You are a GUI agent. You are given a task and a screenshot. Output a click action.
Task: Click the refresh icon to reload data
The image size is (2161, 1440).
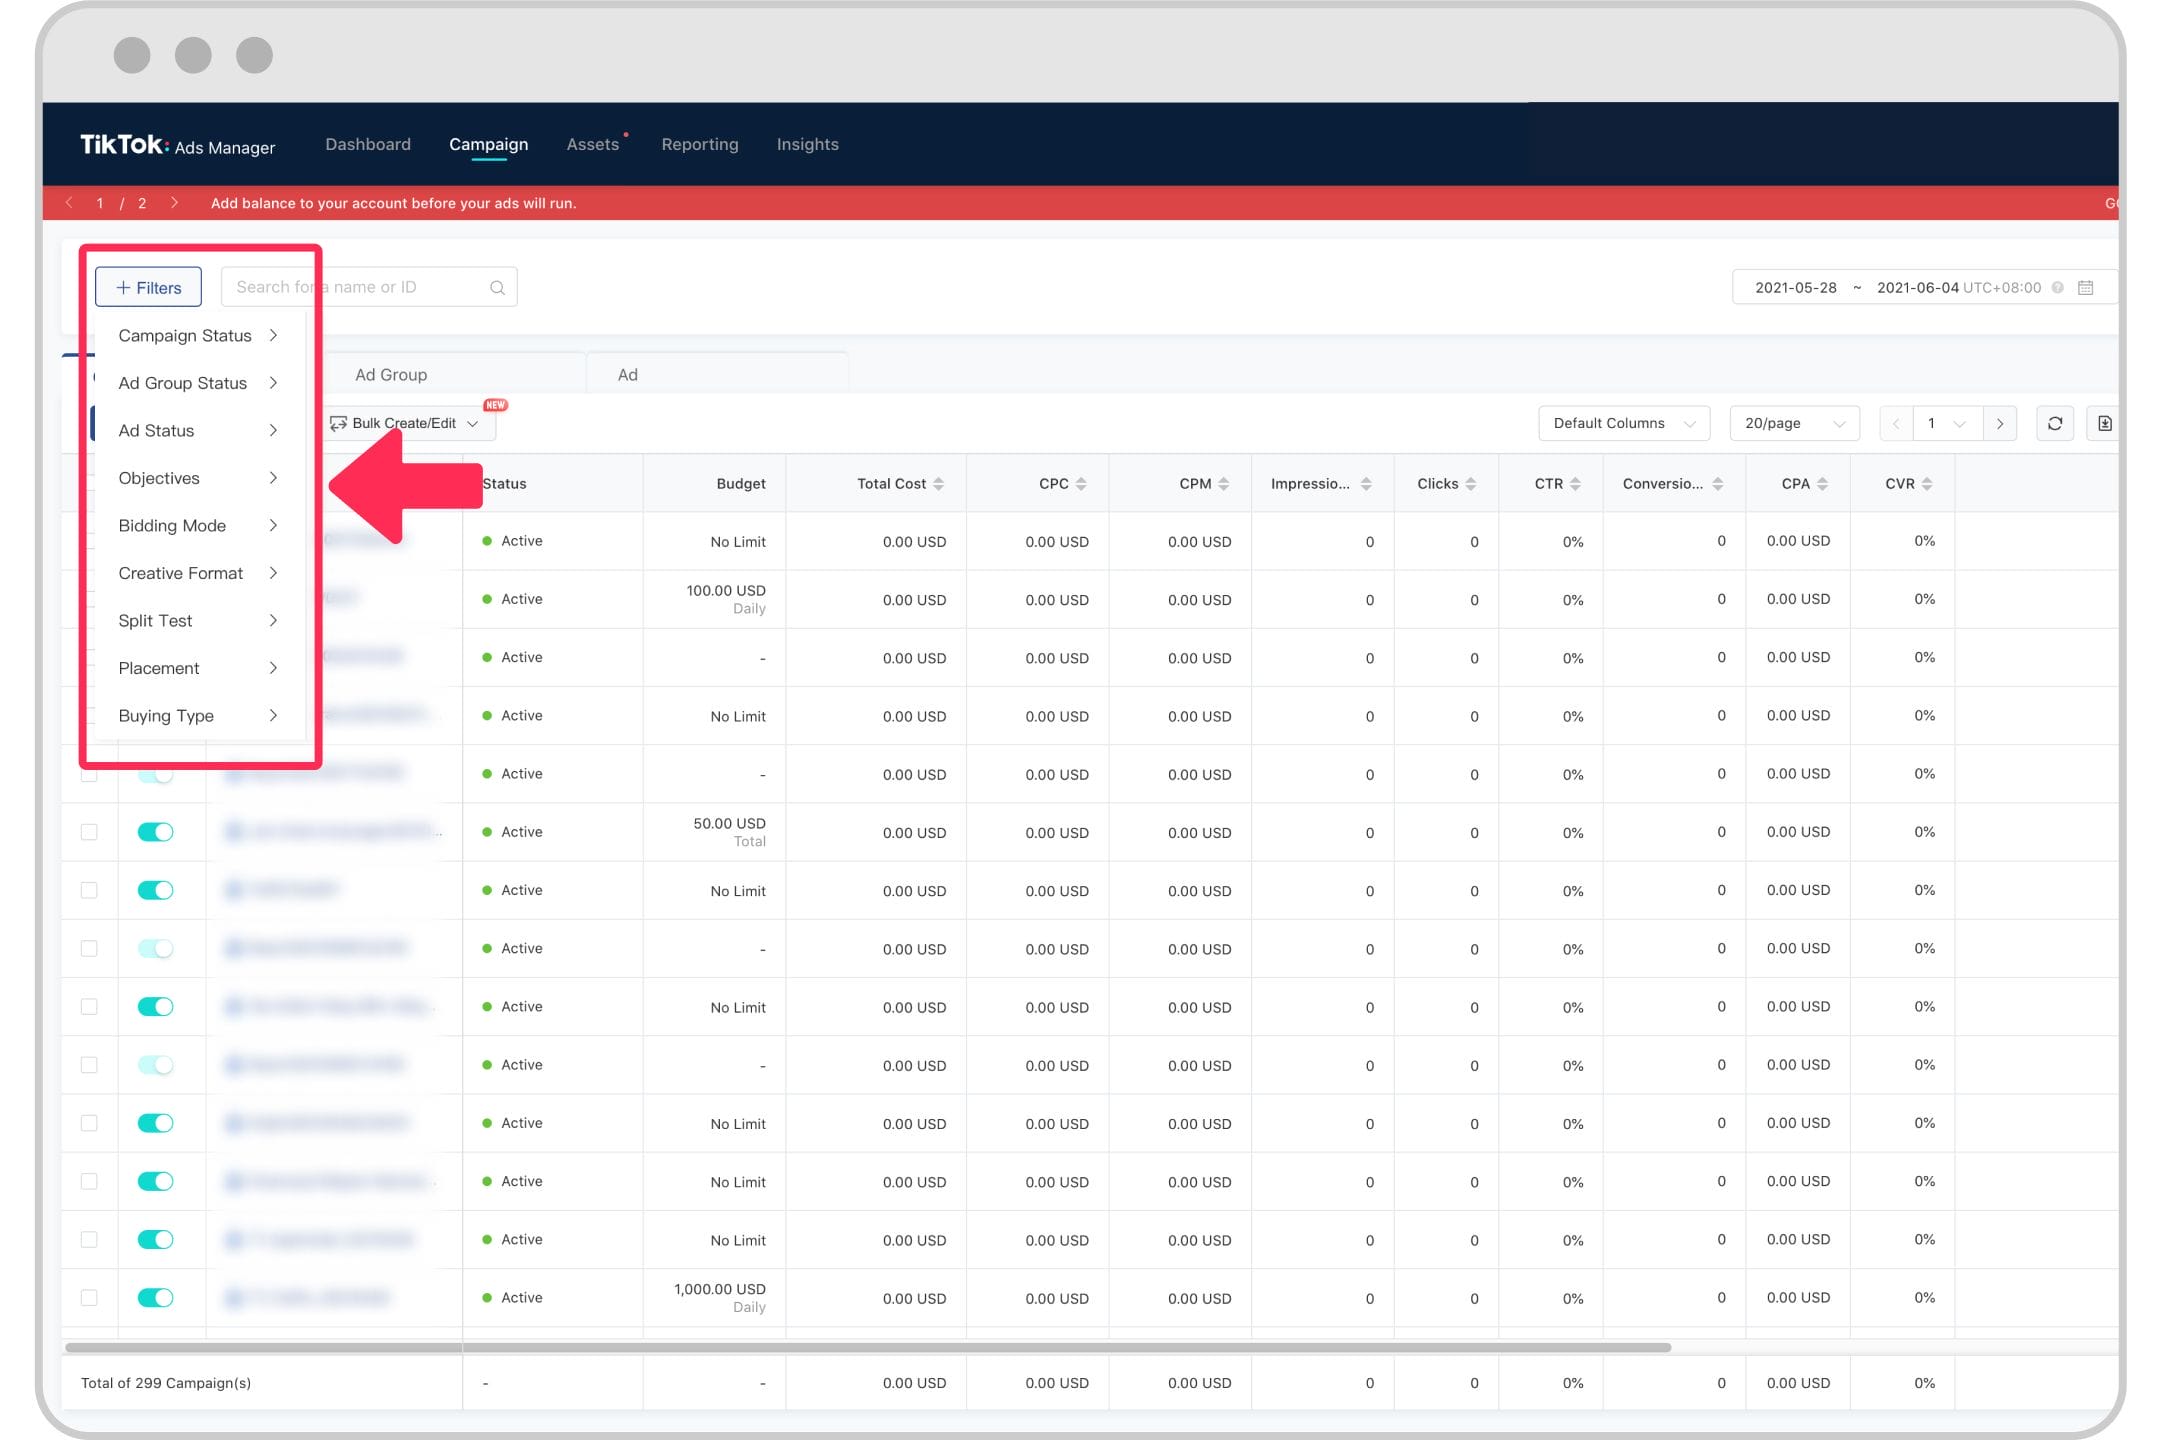tap(2055, 423)
